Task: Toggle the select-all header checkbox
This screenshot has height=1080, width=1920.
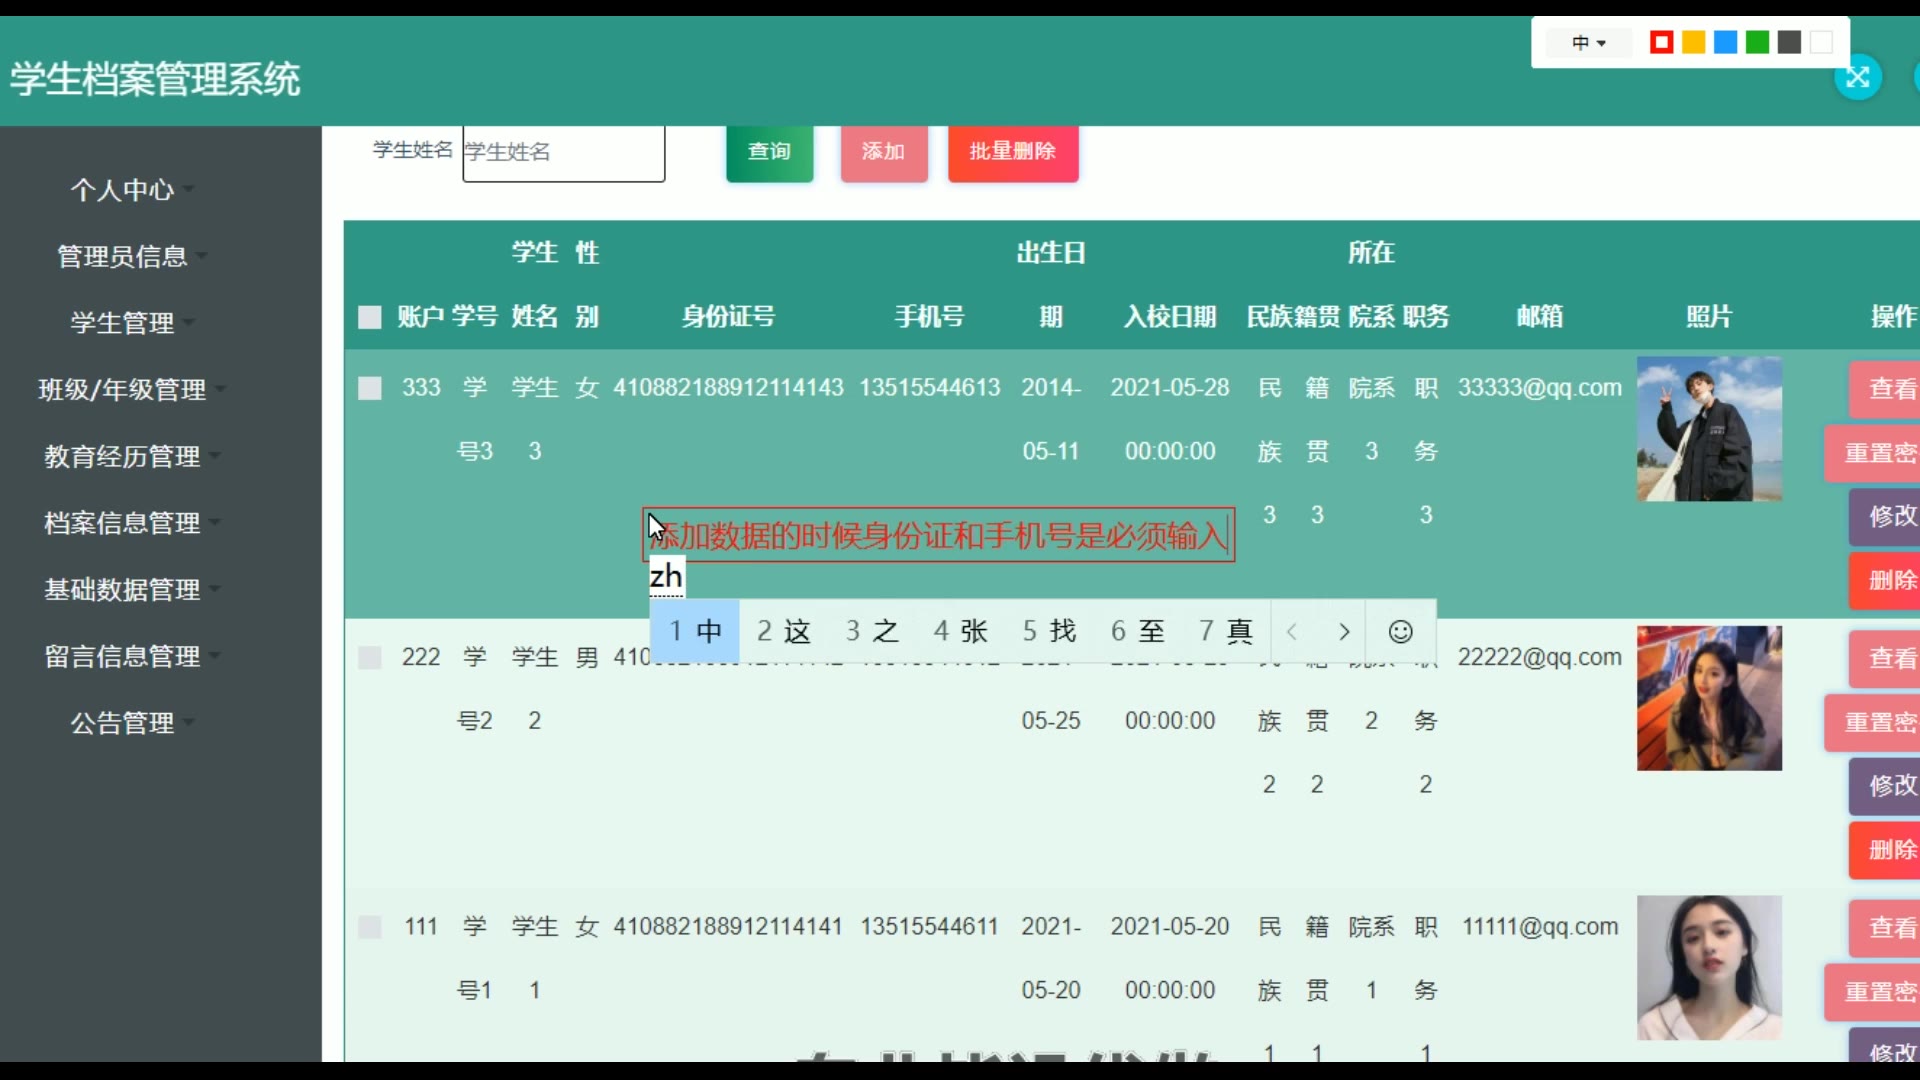Action: 370,317
